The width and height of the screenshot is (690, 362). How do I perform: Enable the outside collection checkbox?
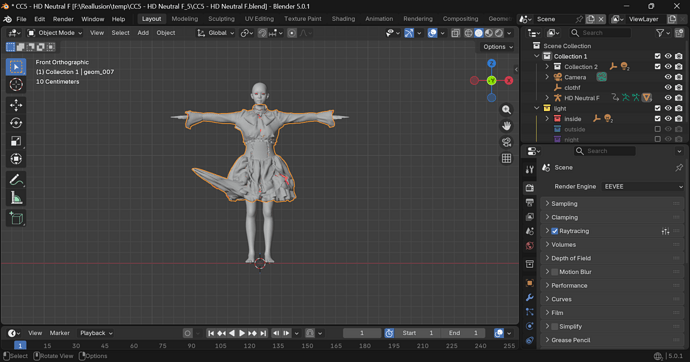click(657, 129)
